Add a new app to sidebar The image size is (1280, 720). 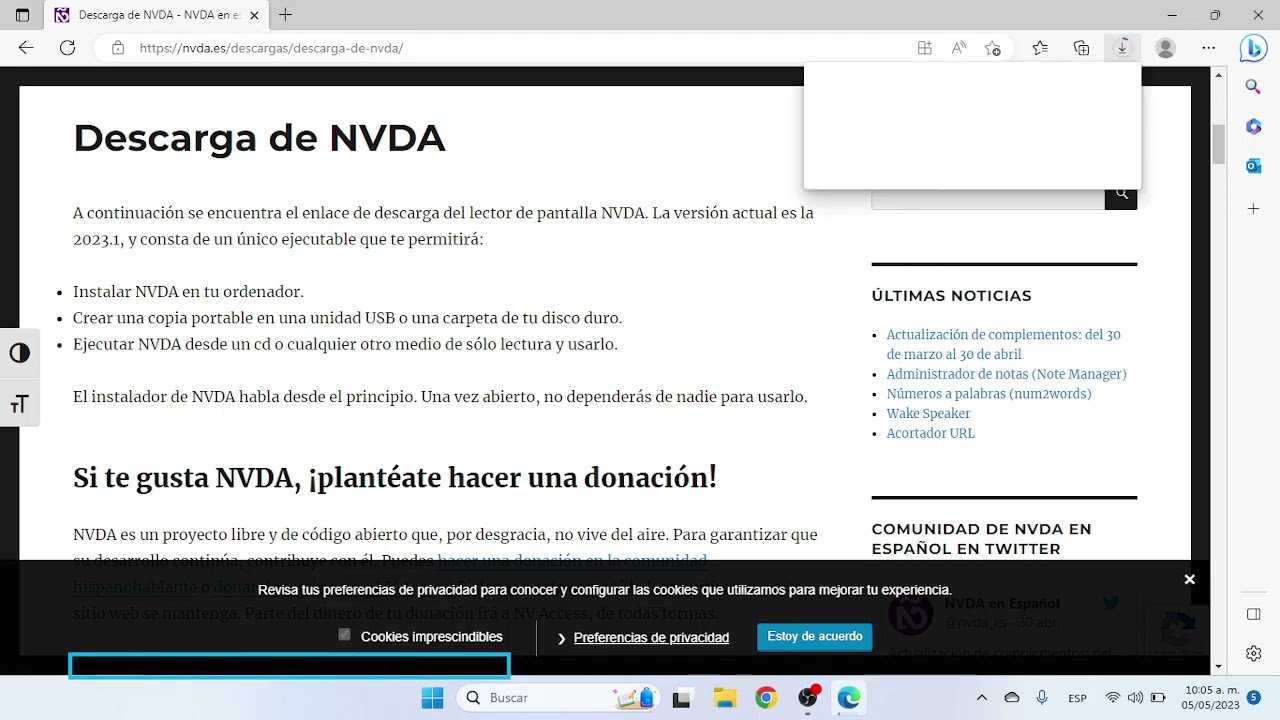pos(1253,208)
